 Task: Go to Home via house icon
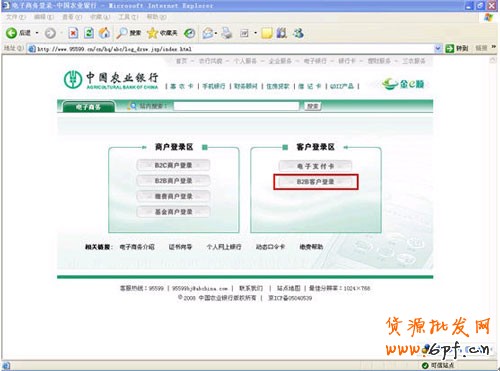[x=104, y=33]
